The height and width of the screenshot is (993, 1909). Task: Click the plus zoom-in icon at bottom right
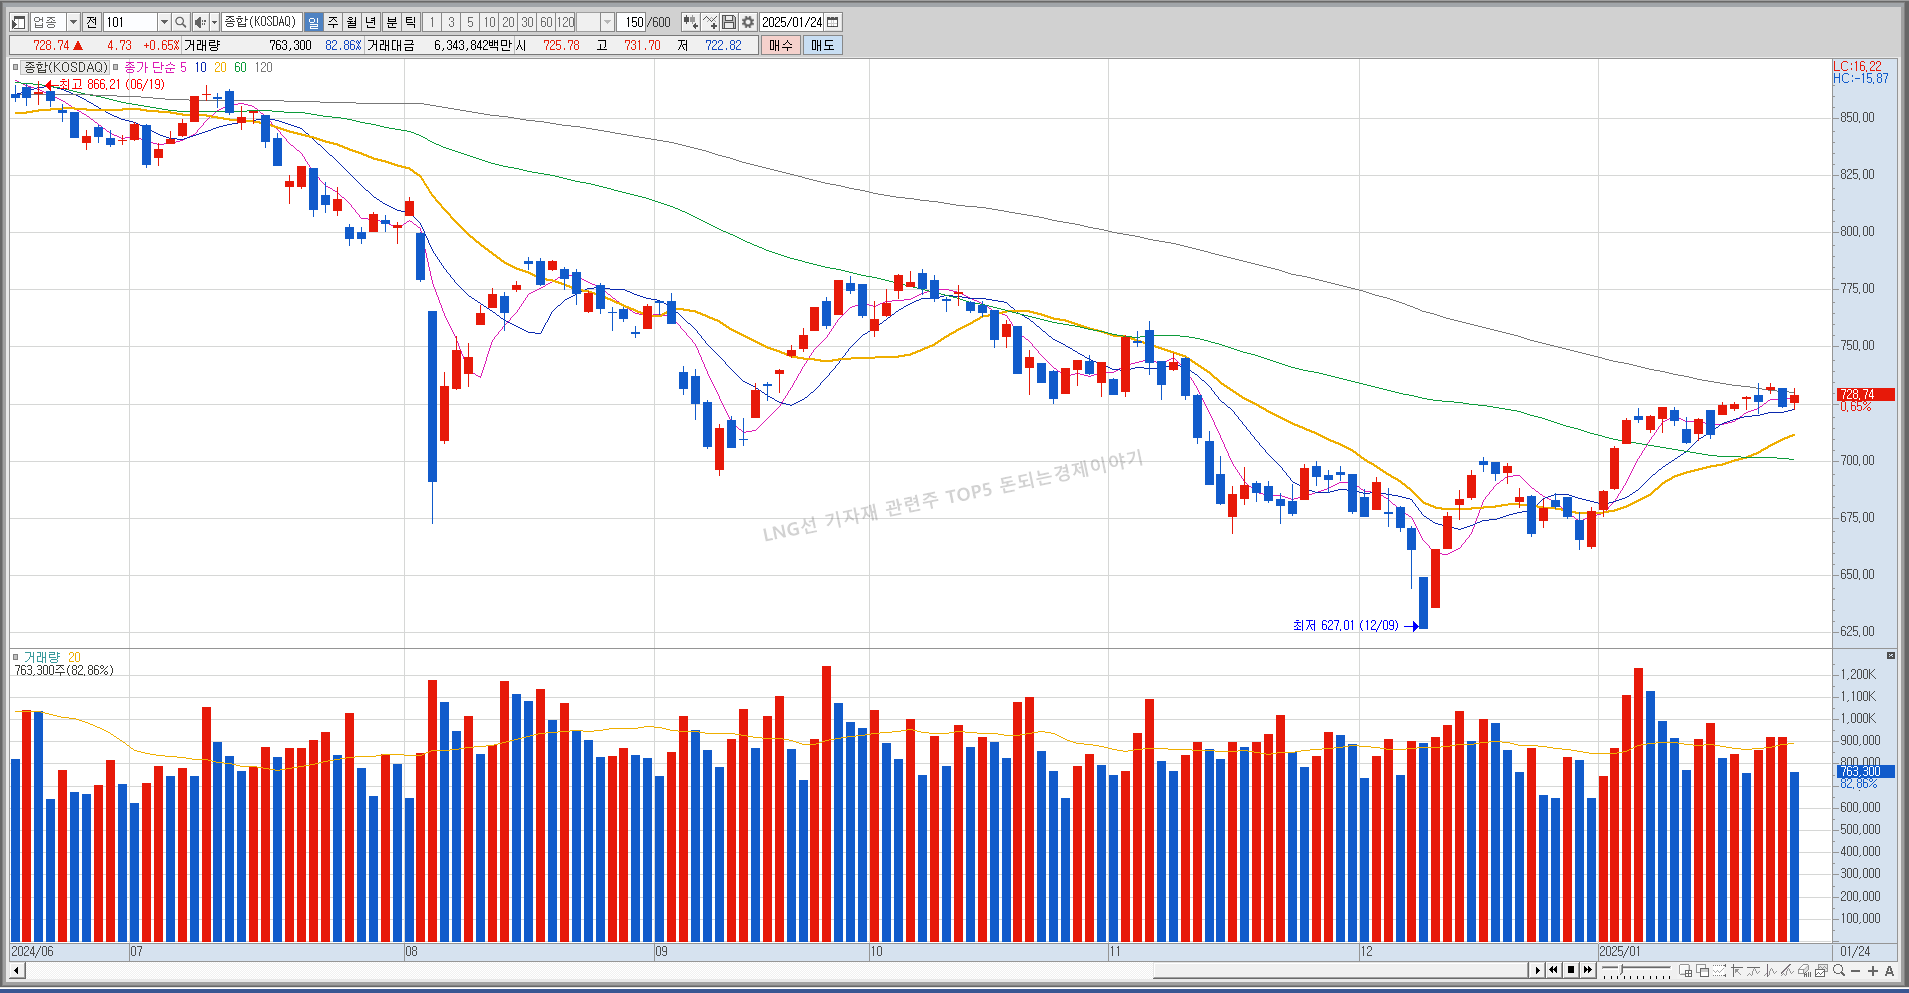(1873, 970)
